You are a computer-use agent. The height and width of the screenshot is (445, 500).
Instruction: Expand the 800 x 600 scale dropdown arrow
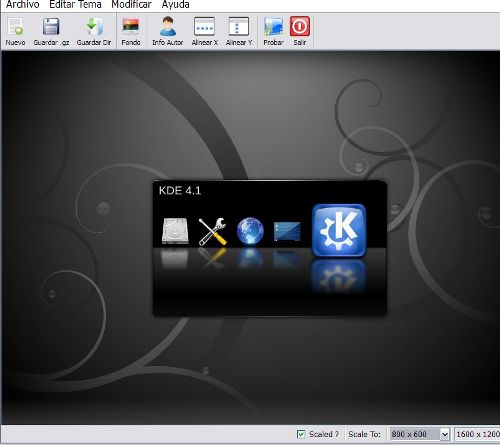(444, 434)
